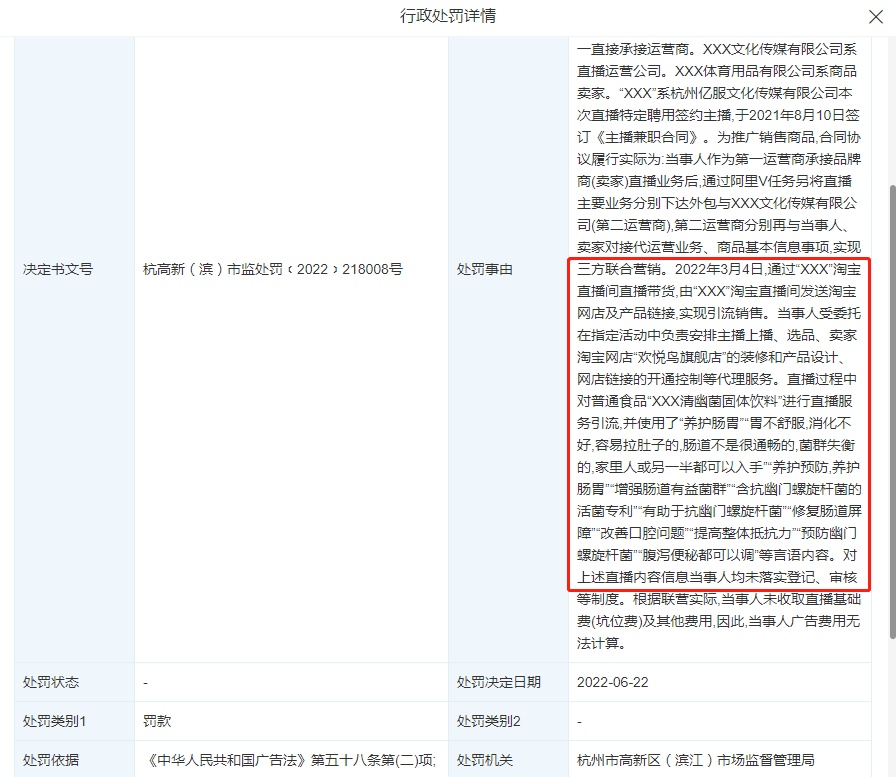Close the 行政处罚详情 dialog

pos(873,16)
